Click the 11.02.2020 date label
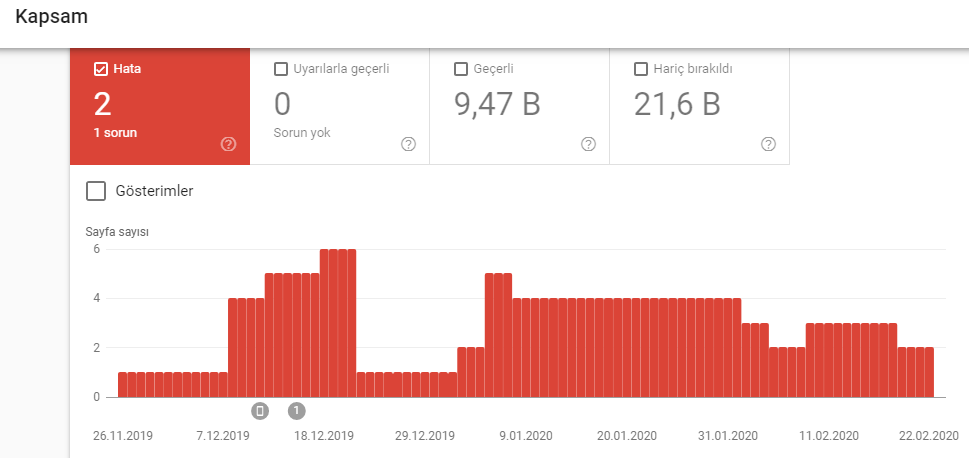 (829, 436)
